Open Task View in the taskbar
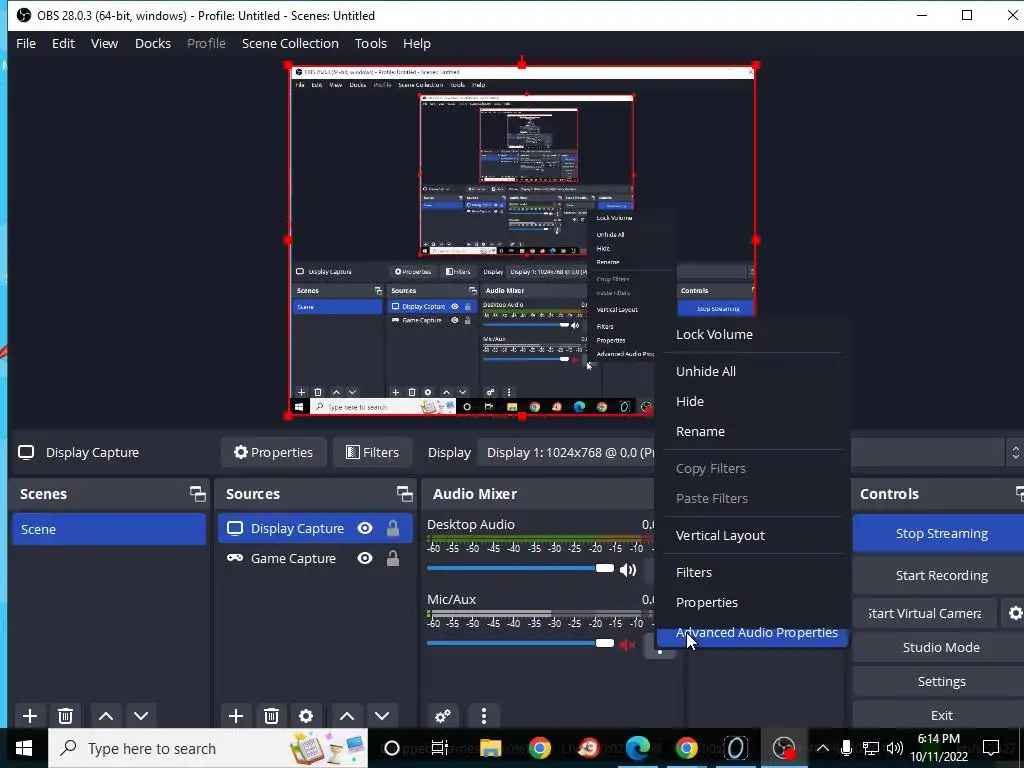 (x=440, y=748)
